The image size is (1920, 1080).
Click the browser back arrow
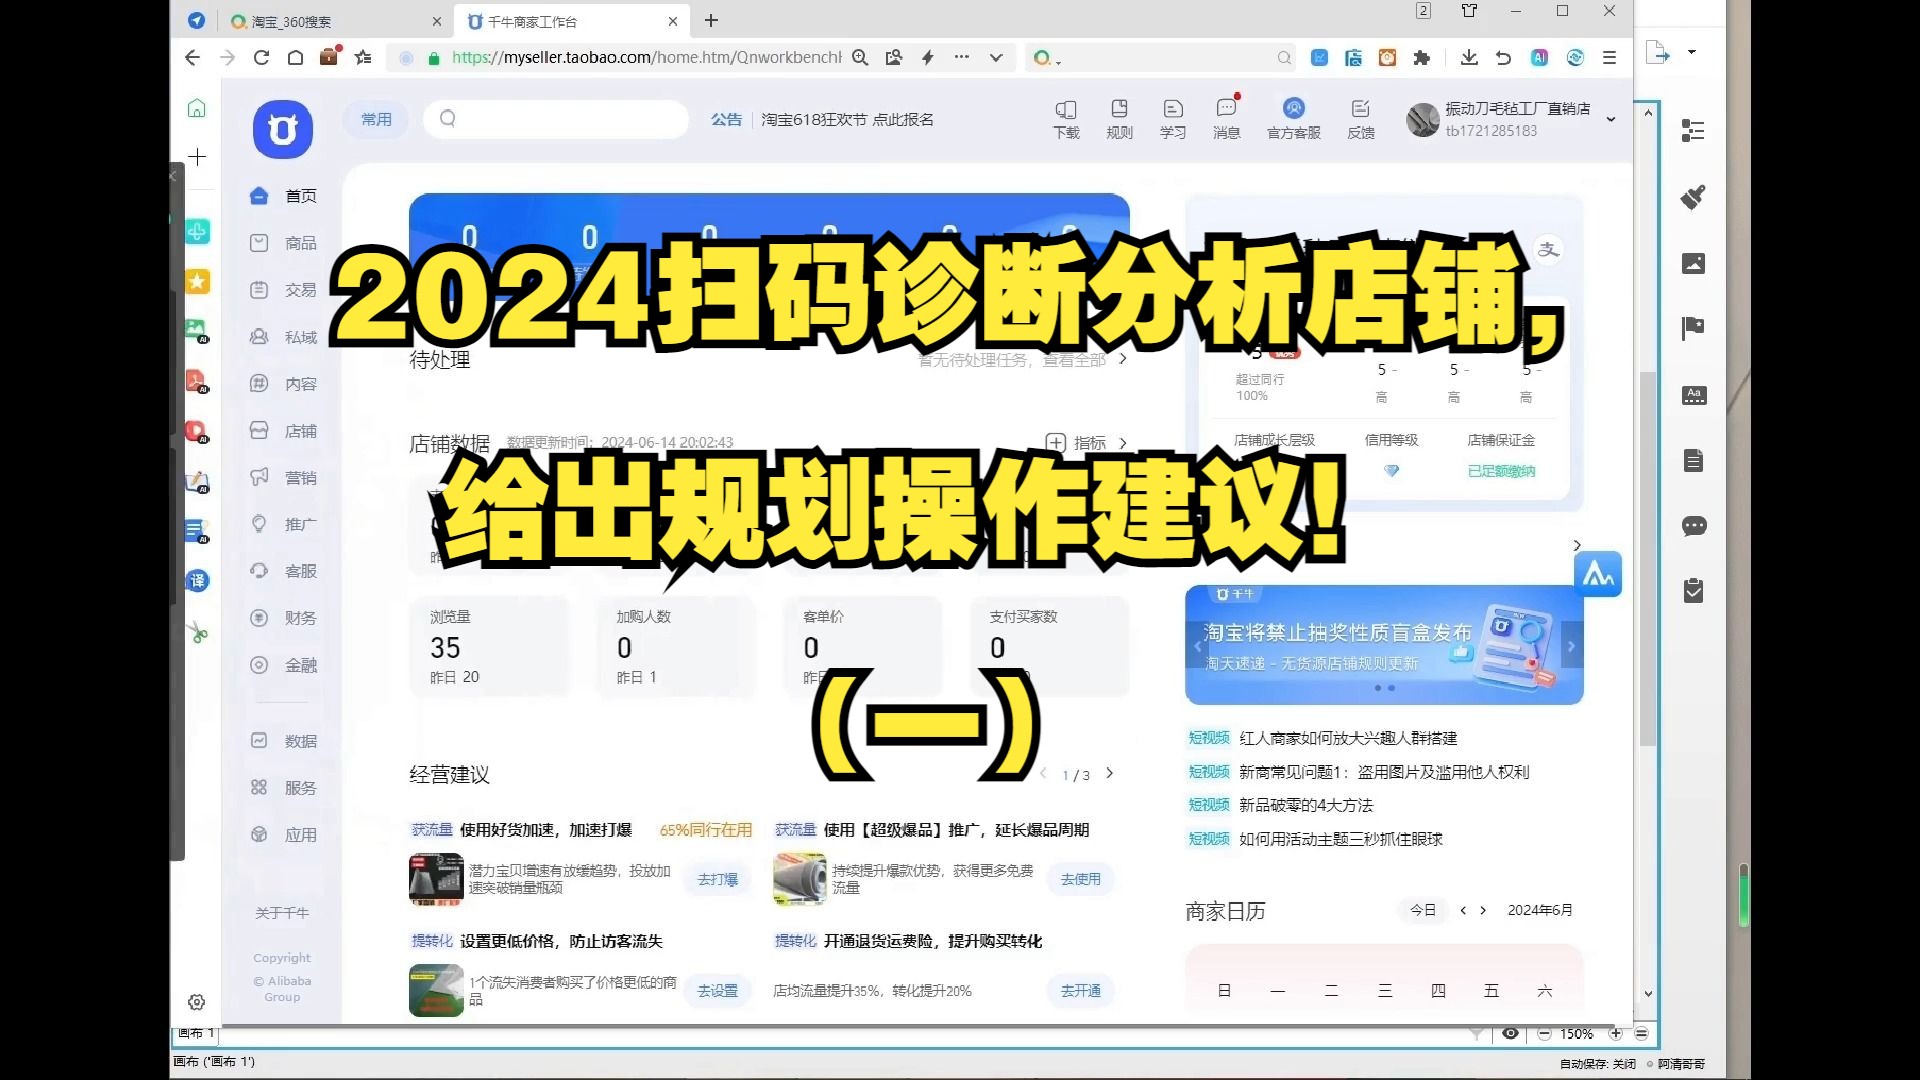point(193,58)
